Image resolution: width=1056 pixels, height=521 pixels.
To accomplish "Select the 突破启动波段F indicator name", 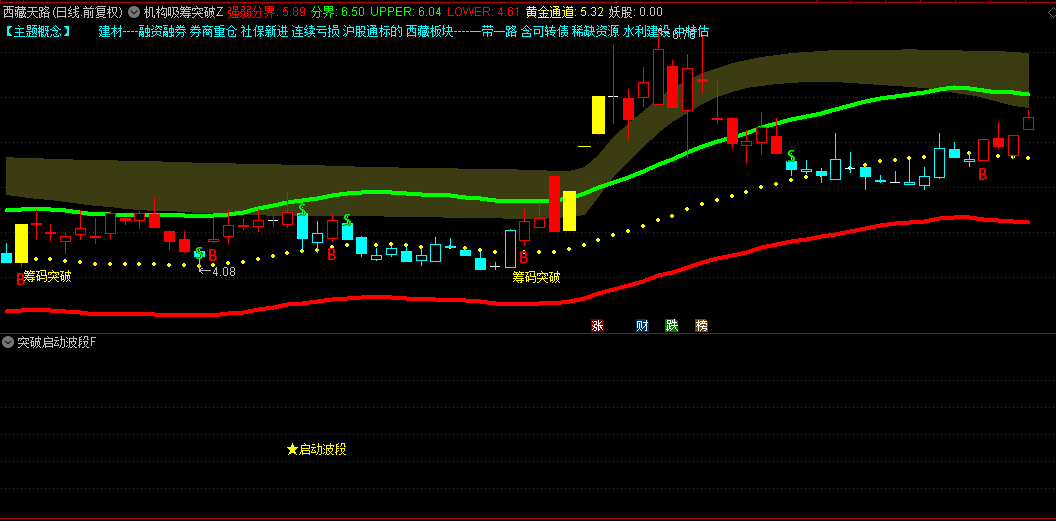I will [x=57, y=342].
